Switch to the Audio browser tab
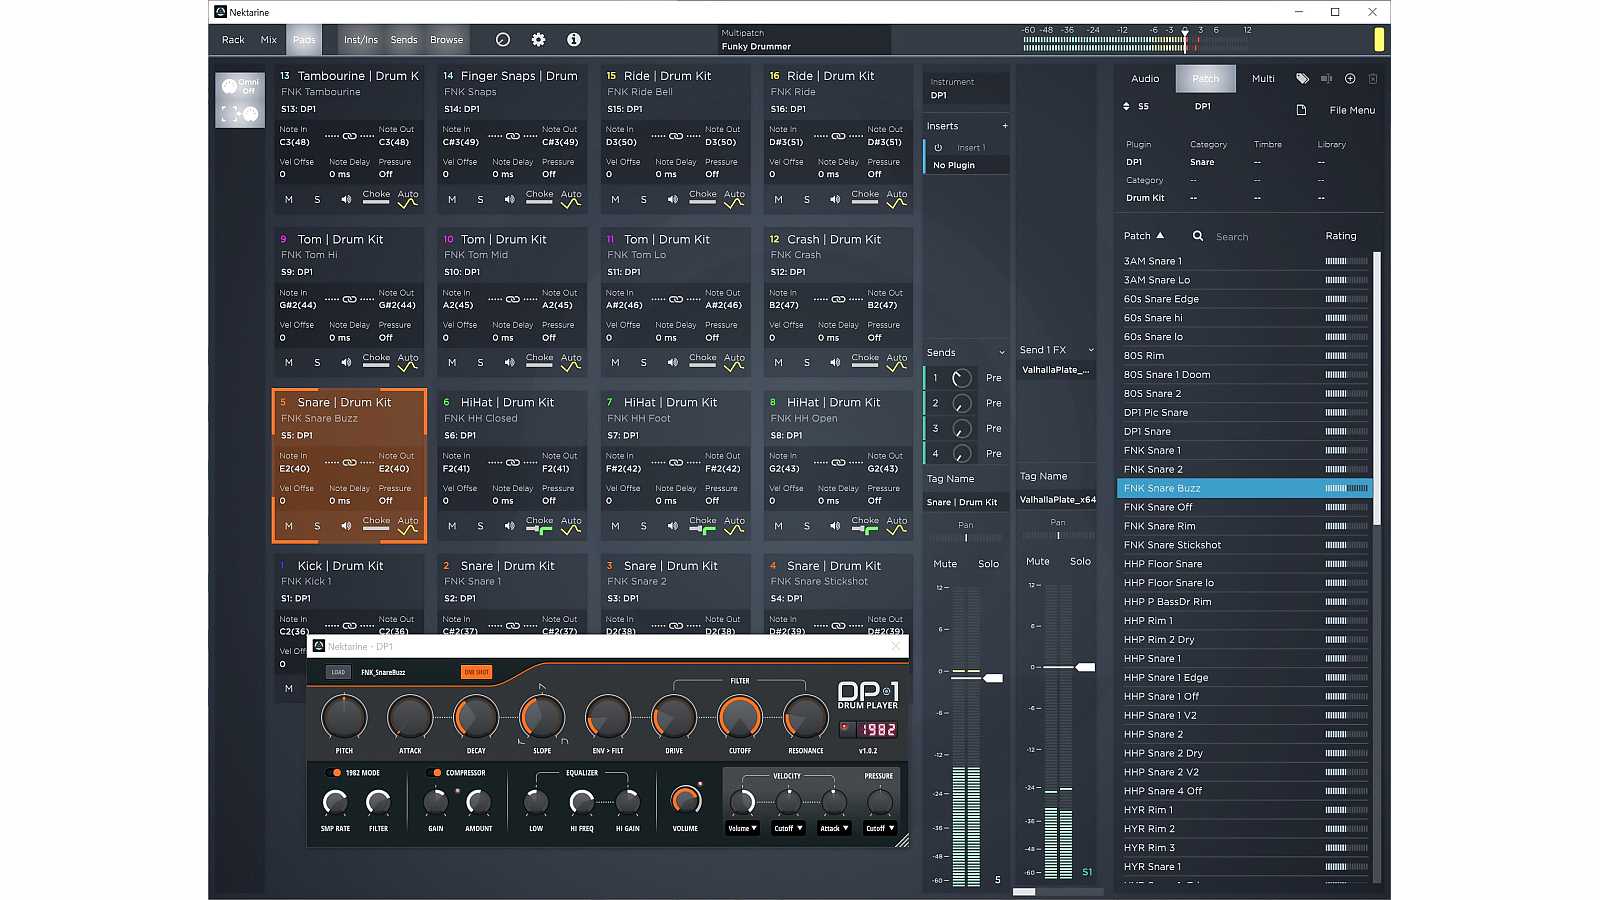Image resolution: width=1600 pixels, height=900 pixels. pos(1145,79)
